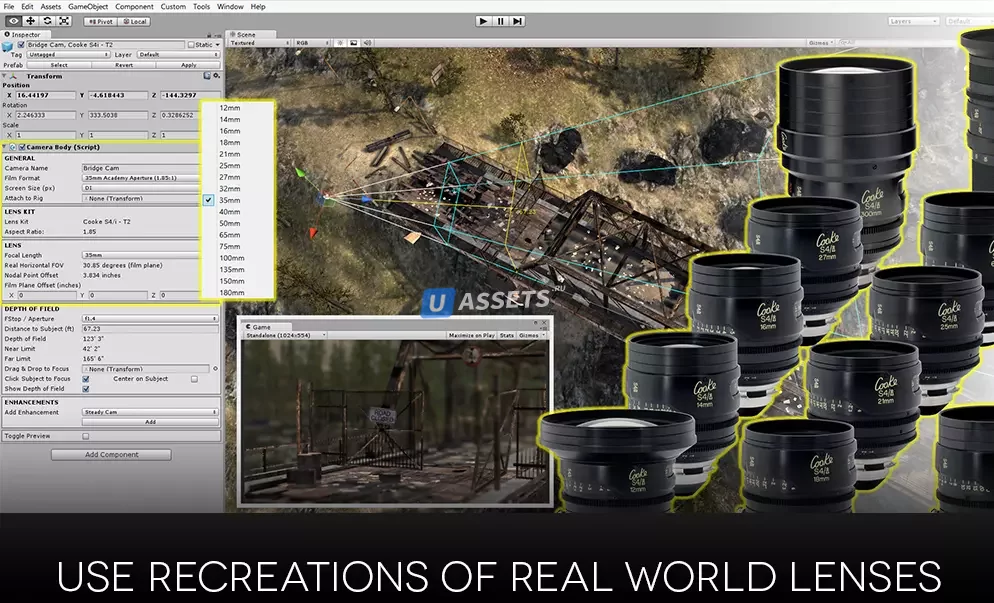Viewport: 994px width, 603px height.
Task: Open the Transform help book icon
Action: click(207, 75)
